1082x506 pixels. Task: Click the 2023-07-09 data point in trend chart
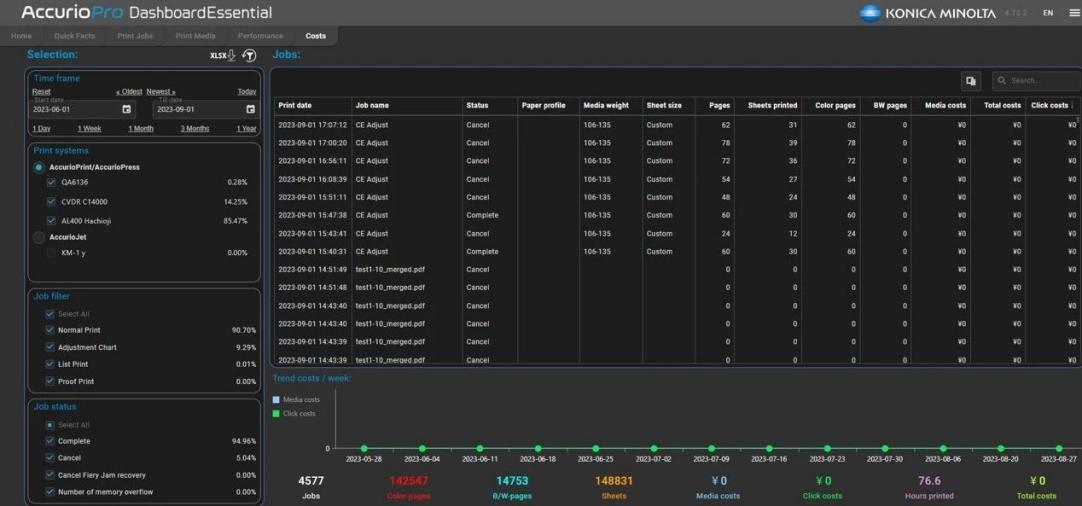click(x=711, y=449)
